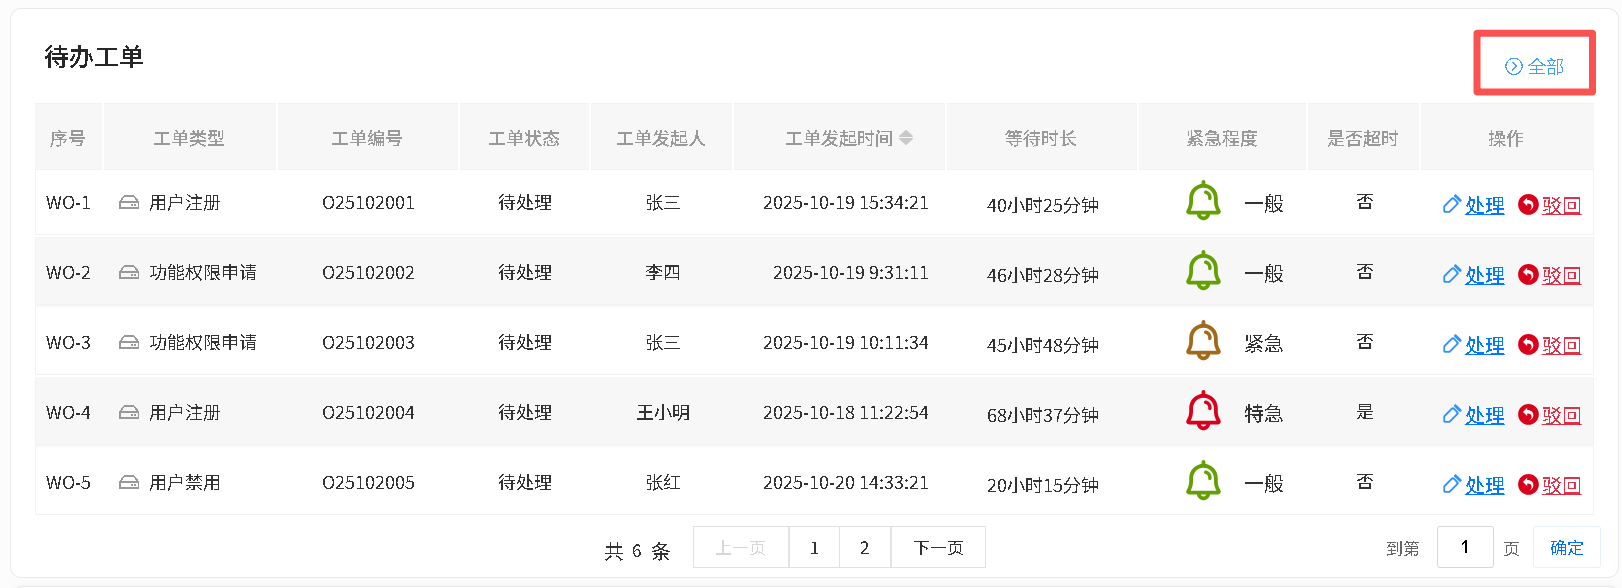Image resolution: width=1622 pixels, height=588 pixels.
Task: Click the 工单类型 column header
Action: [189, 138]
